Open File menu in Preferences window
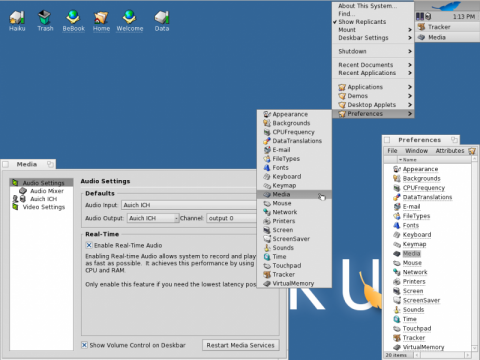 click(392, 151)
